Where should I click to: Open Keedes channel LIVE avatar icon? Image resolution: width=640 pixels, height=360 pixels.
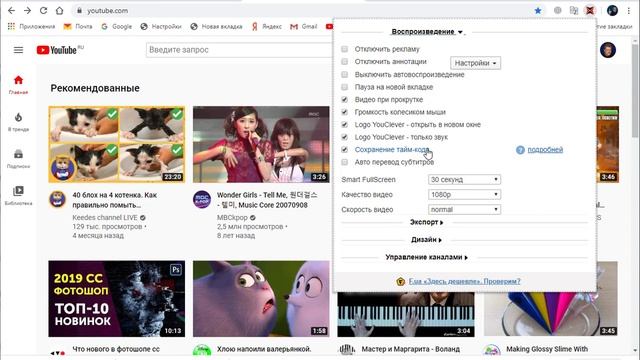coord(58,199)
